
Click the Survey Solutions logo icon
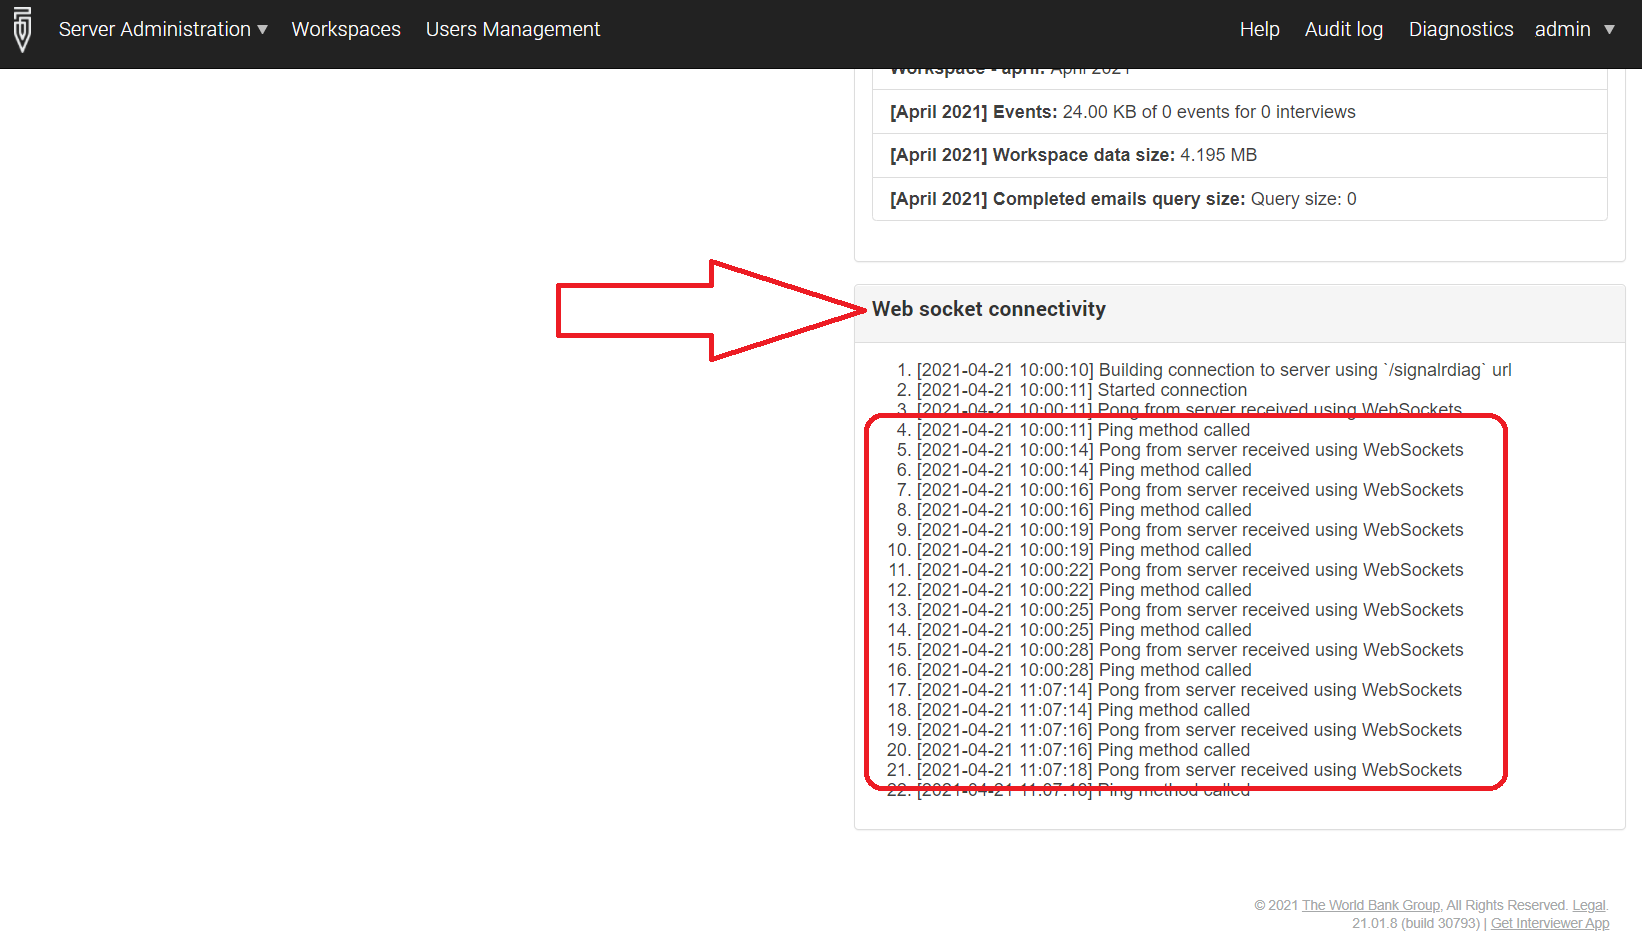(23, 29)
